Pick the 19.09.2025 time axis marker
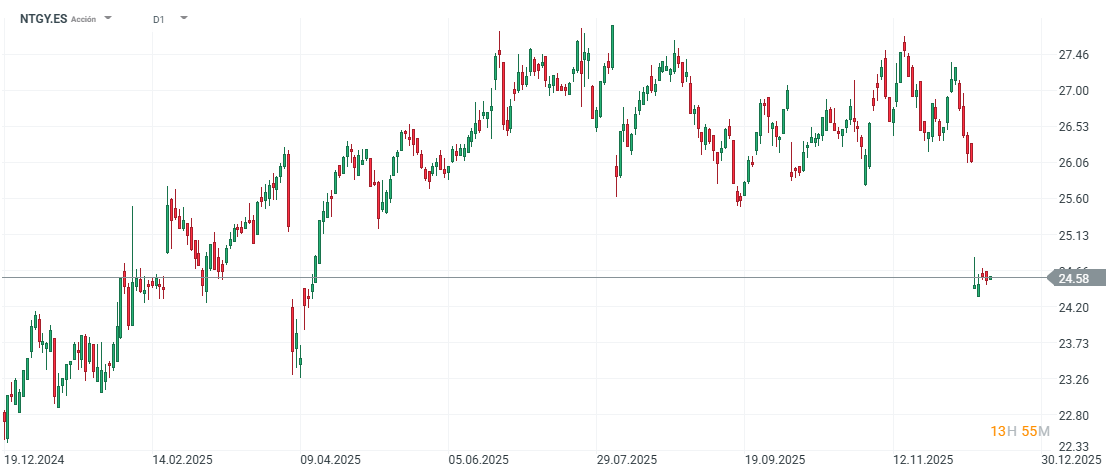The height and width of the screenshot is (476, 1119). tap(774, 460)
